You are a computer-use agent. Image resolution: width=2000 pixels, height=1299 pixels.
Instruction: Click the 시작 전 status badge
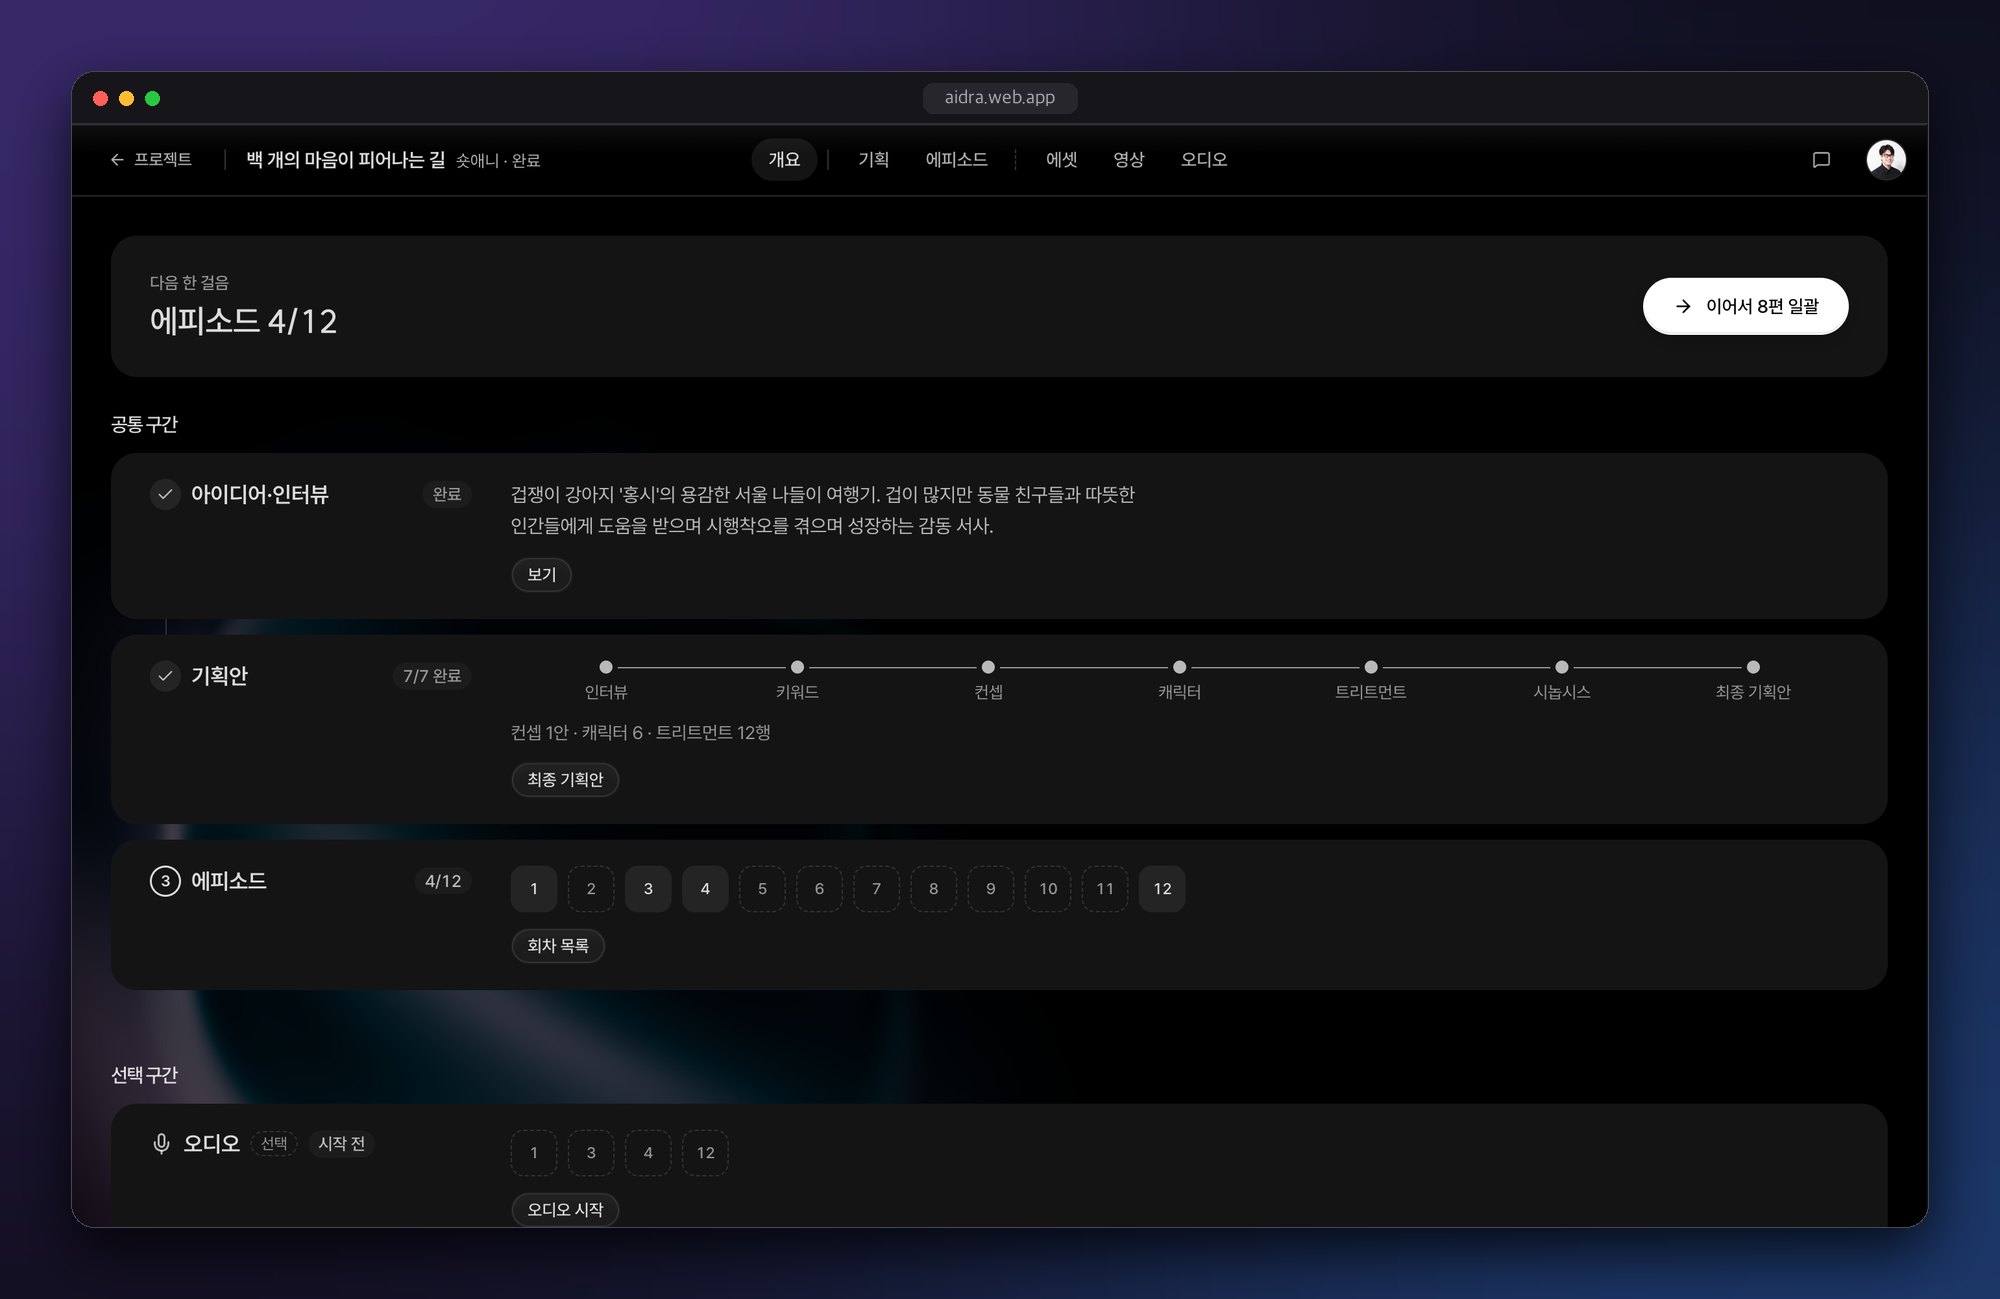(341, 1143)
